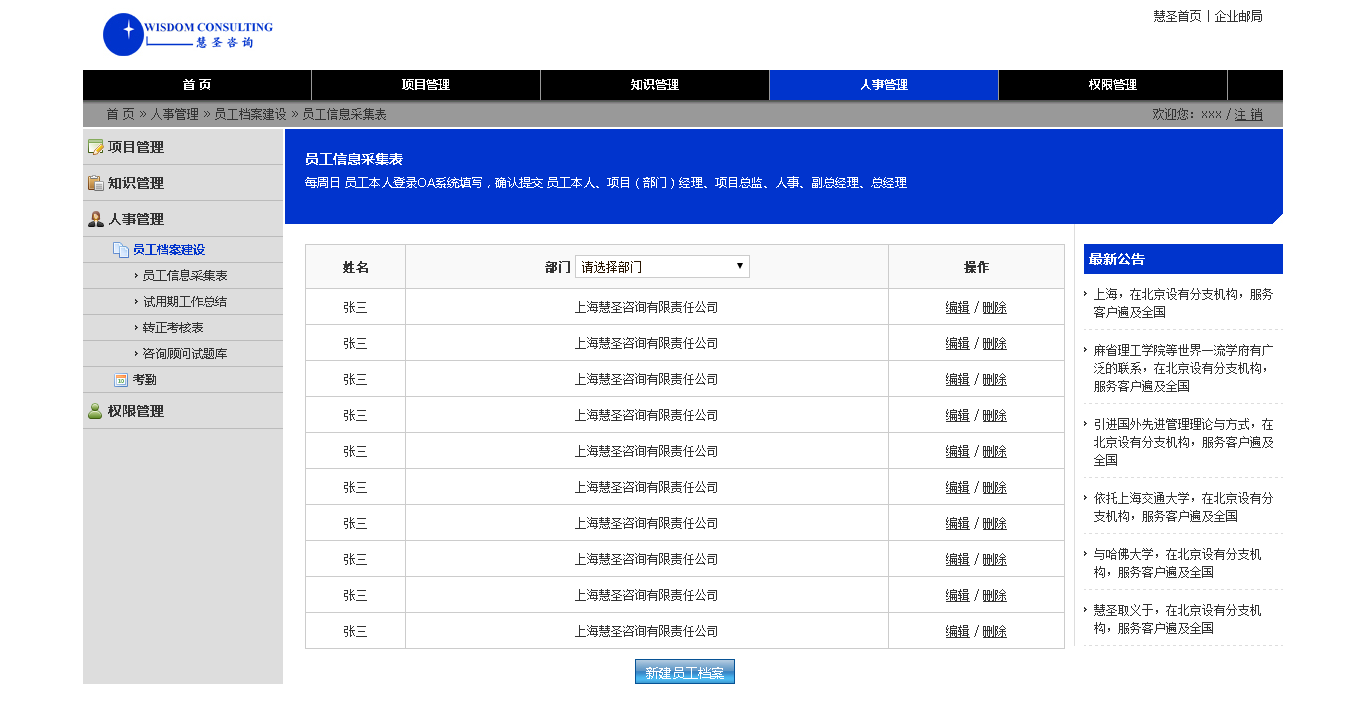This screenshot has height=704, width=1366.
Task: Open 知识管理 in the top navigation bar
Action: (655, 85)
